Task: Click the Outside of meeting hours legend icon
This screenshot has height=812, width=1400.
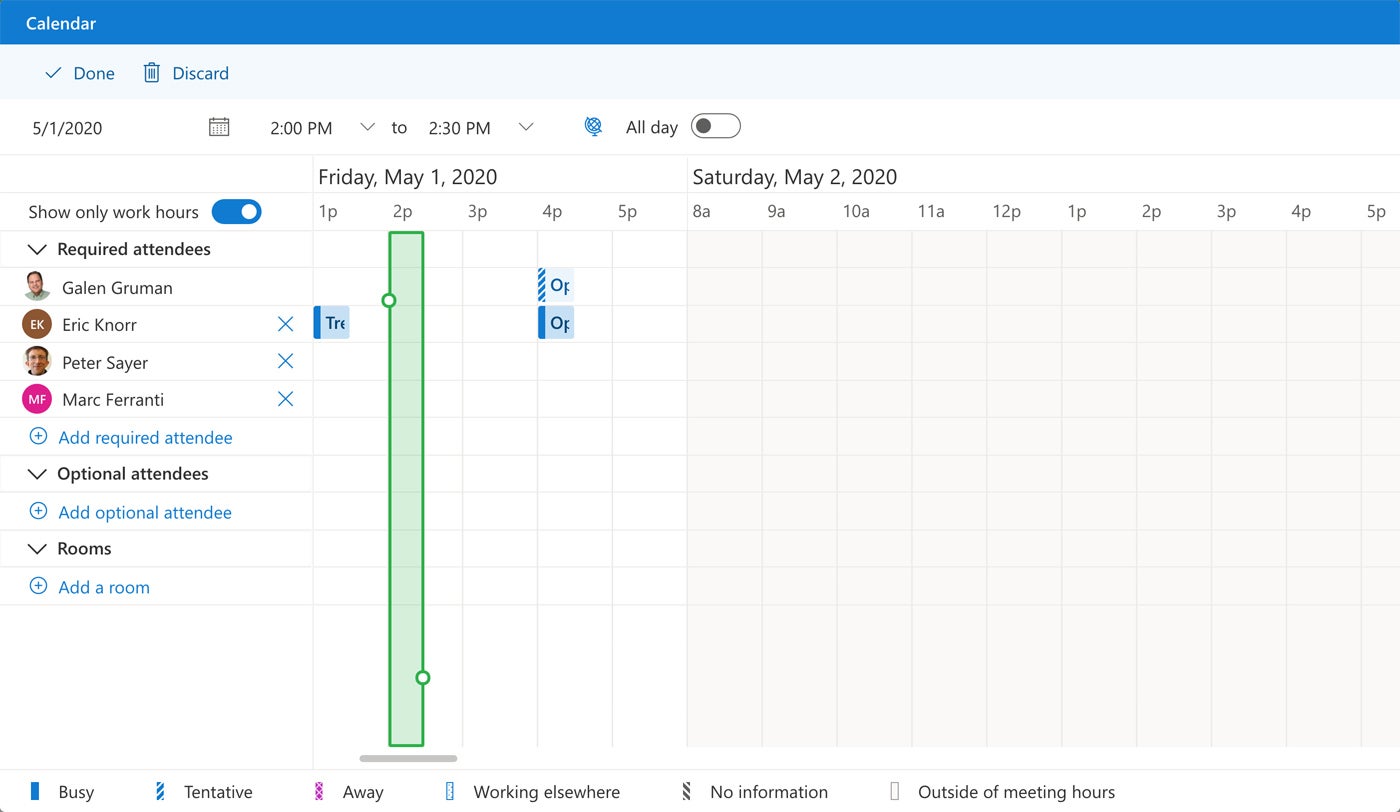Action: 895,791
